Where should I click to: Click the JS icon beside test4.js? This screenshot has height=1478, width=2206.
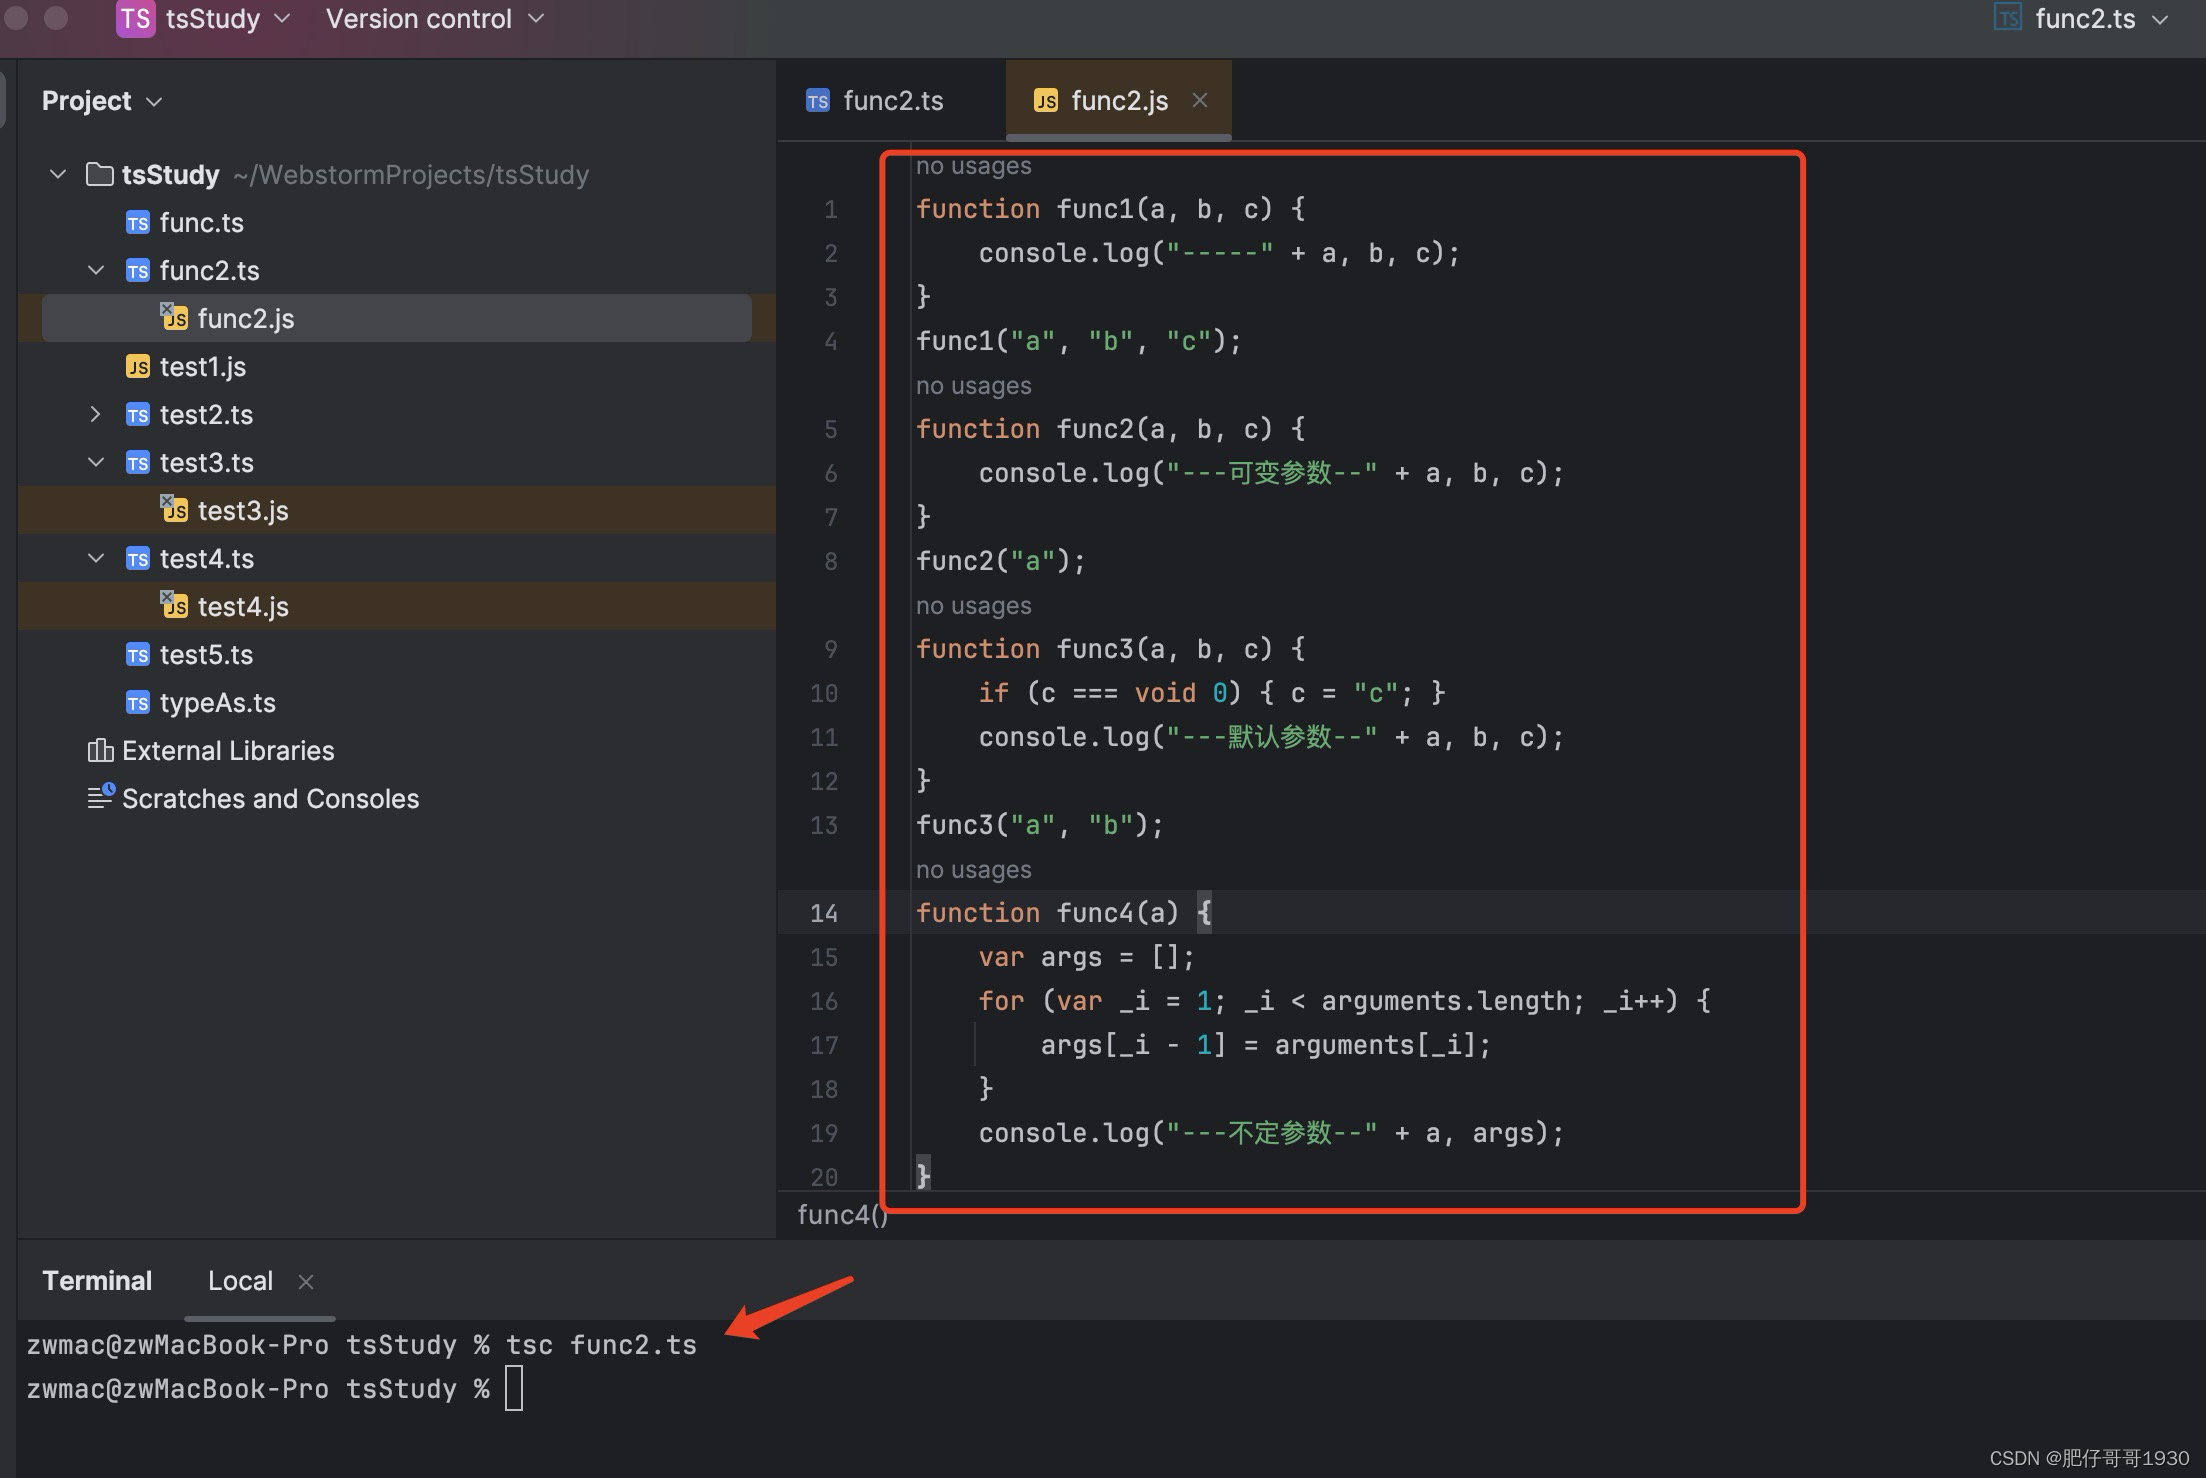175,605
